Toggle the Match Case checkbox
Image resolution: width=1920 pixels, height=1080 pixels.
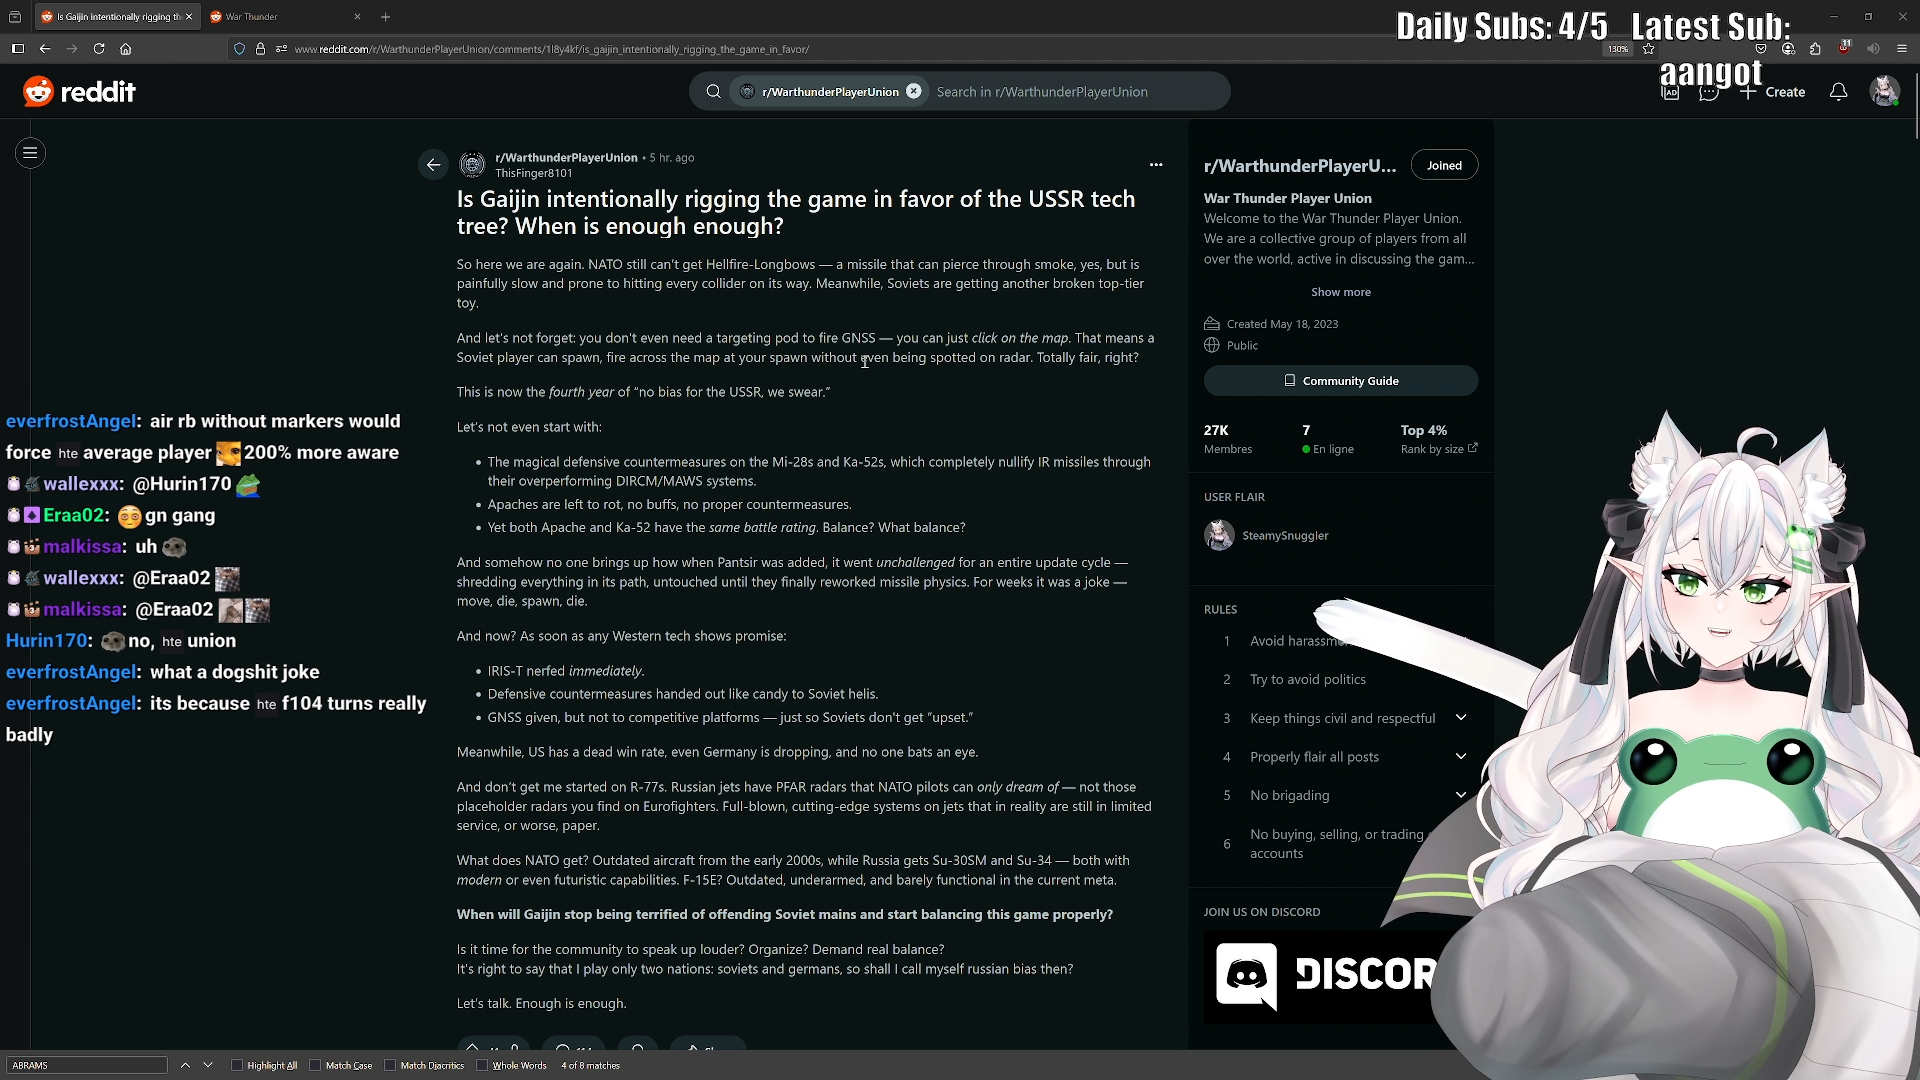[x=315, y=1065]
